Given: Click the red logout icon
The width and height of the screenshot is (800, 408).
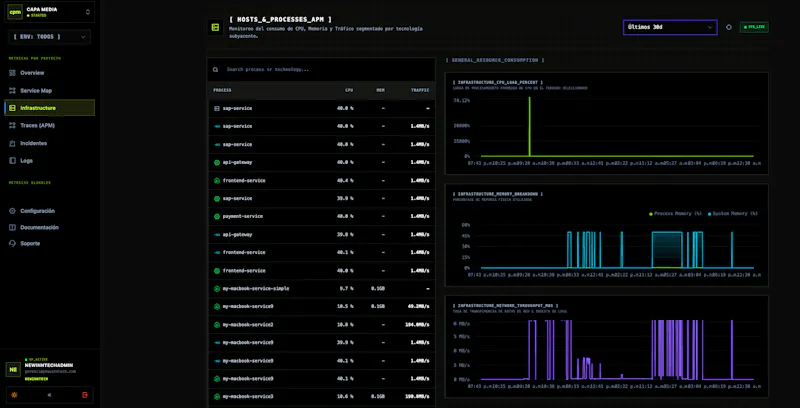Looking at the screenshot, I should click(85, 395).
